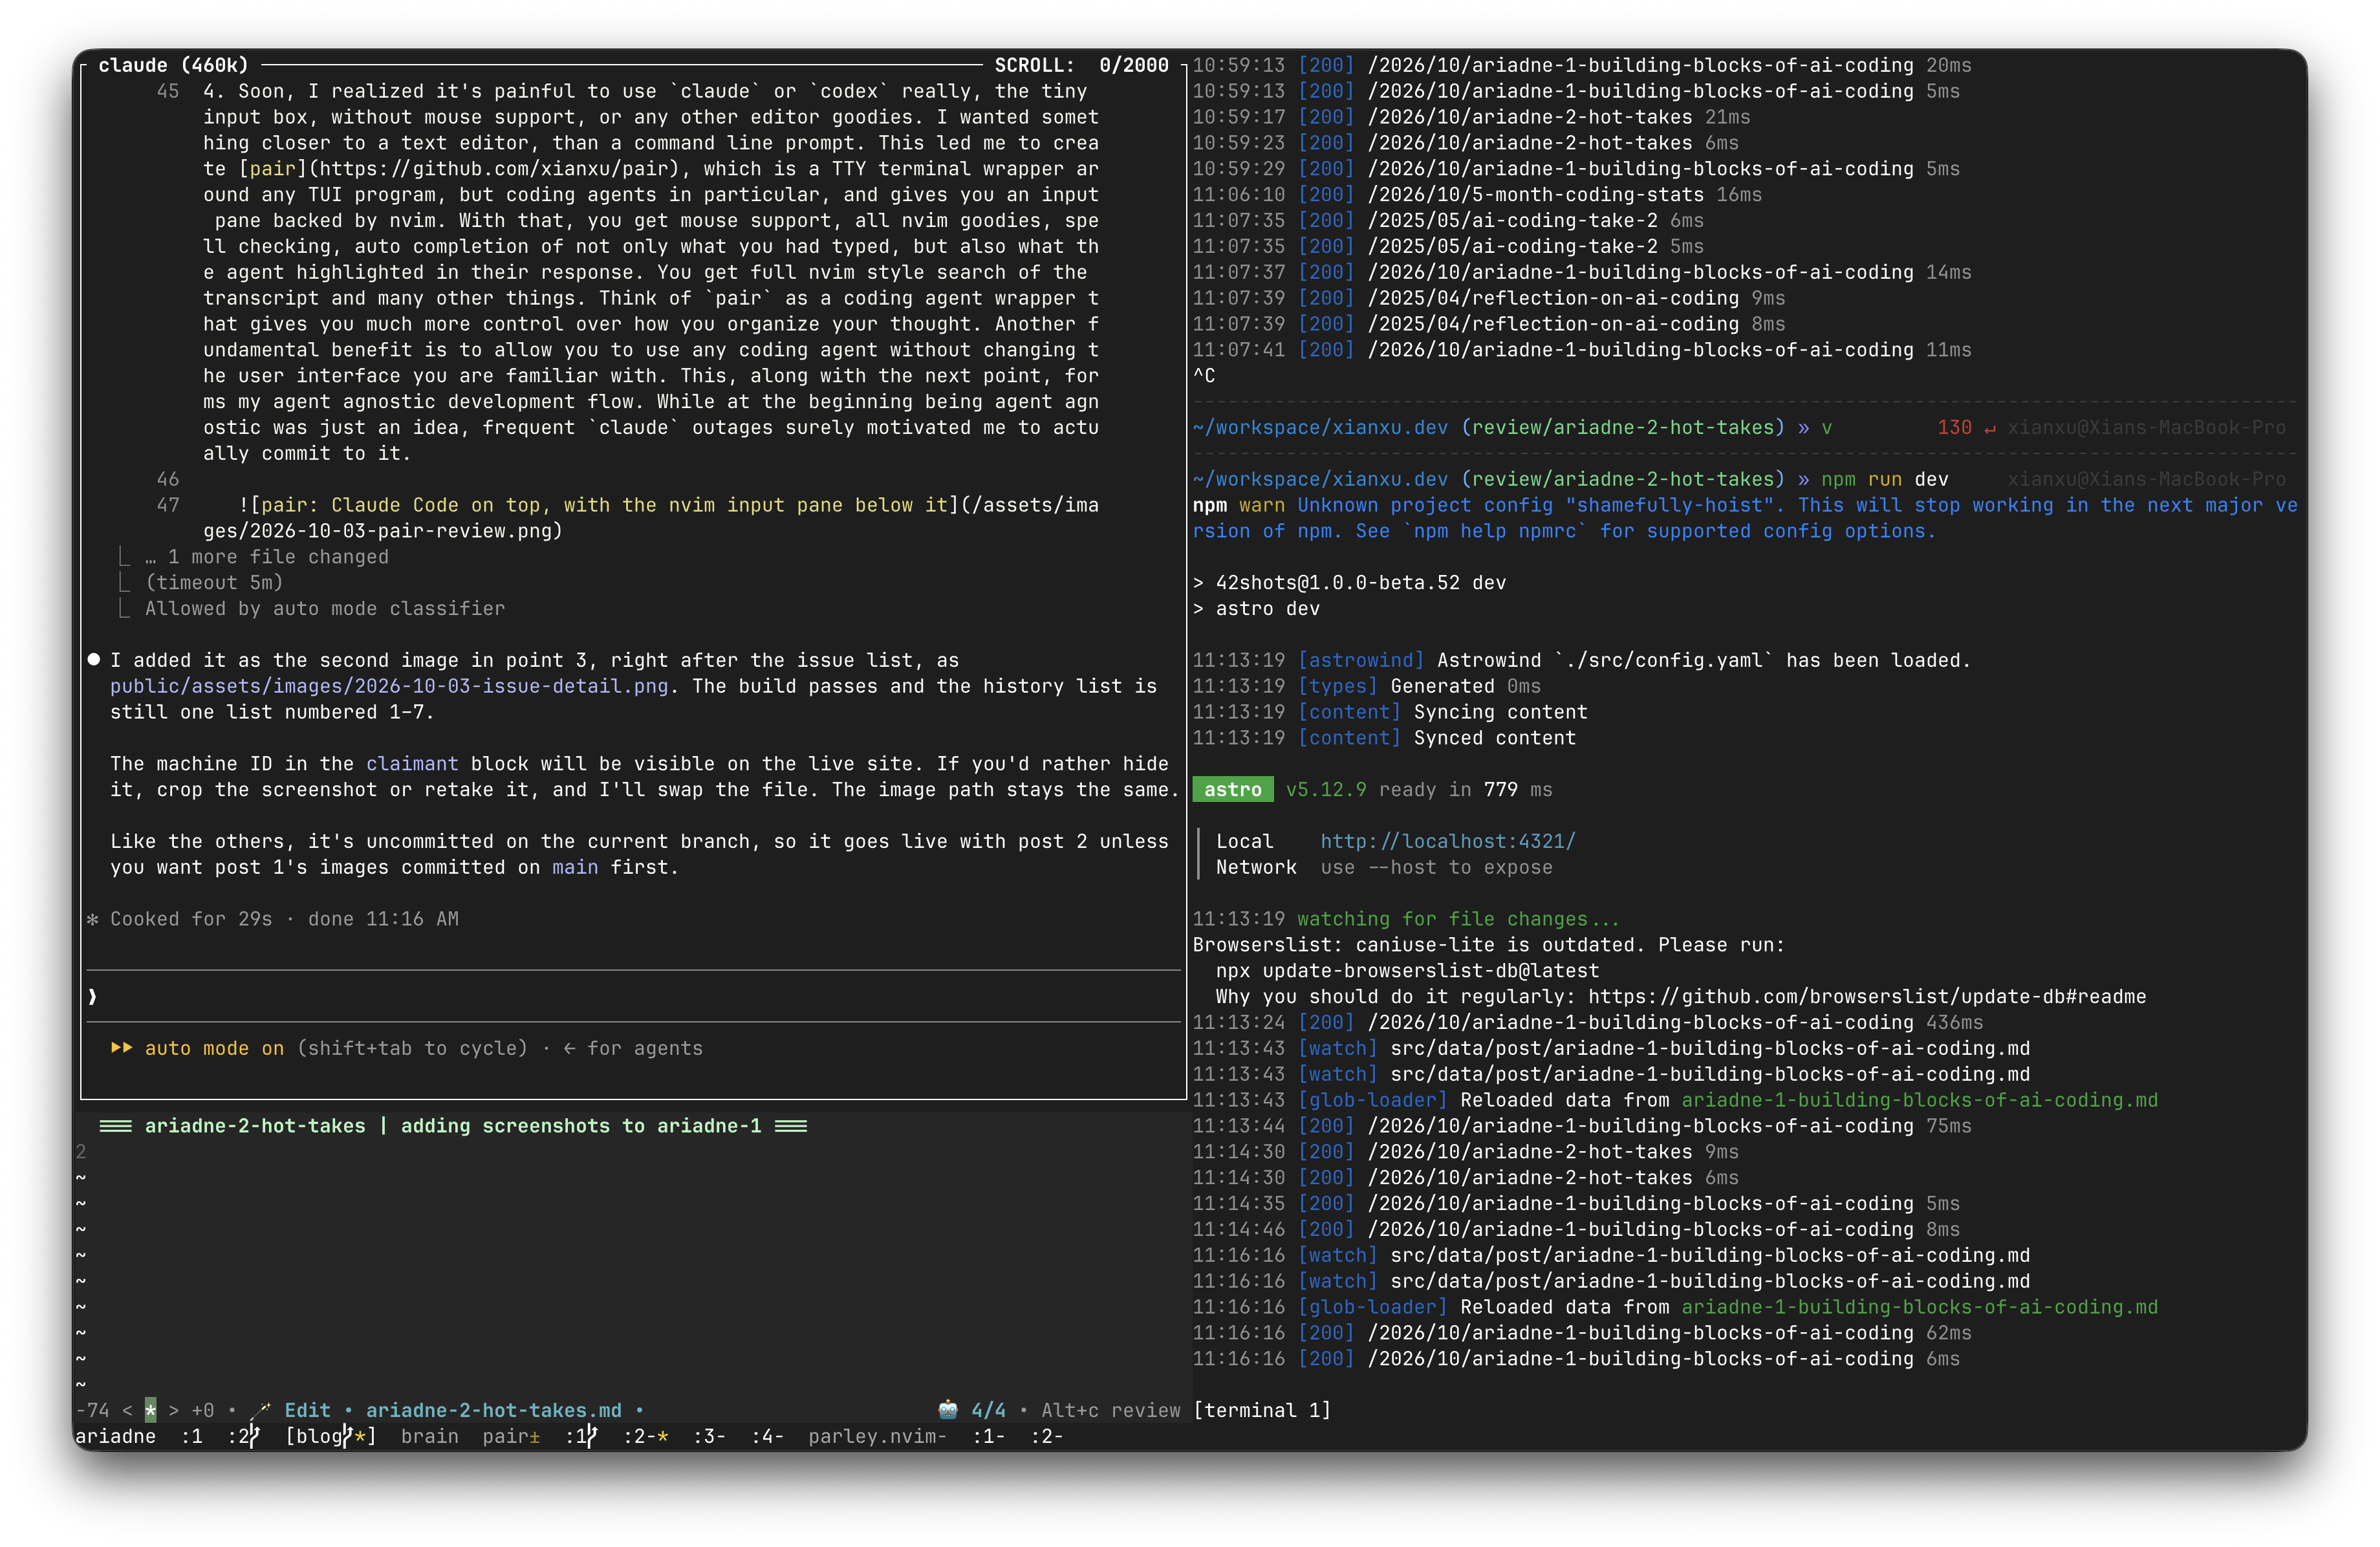2380x1547 pixels.
Task: Switch to the ariadne tmux session tab
Action: tap(116, 1436)
